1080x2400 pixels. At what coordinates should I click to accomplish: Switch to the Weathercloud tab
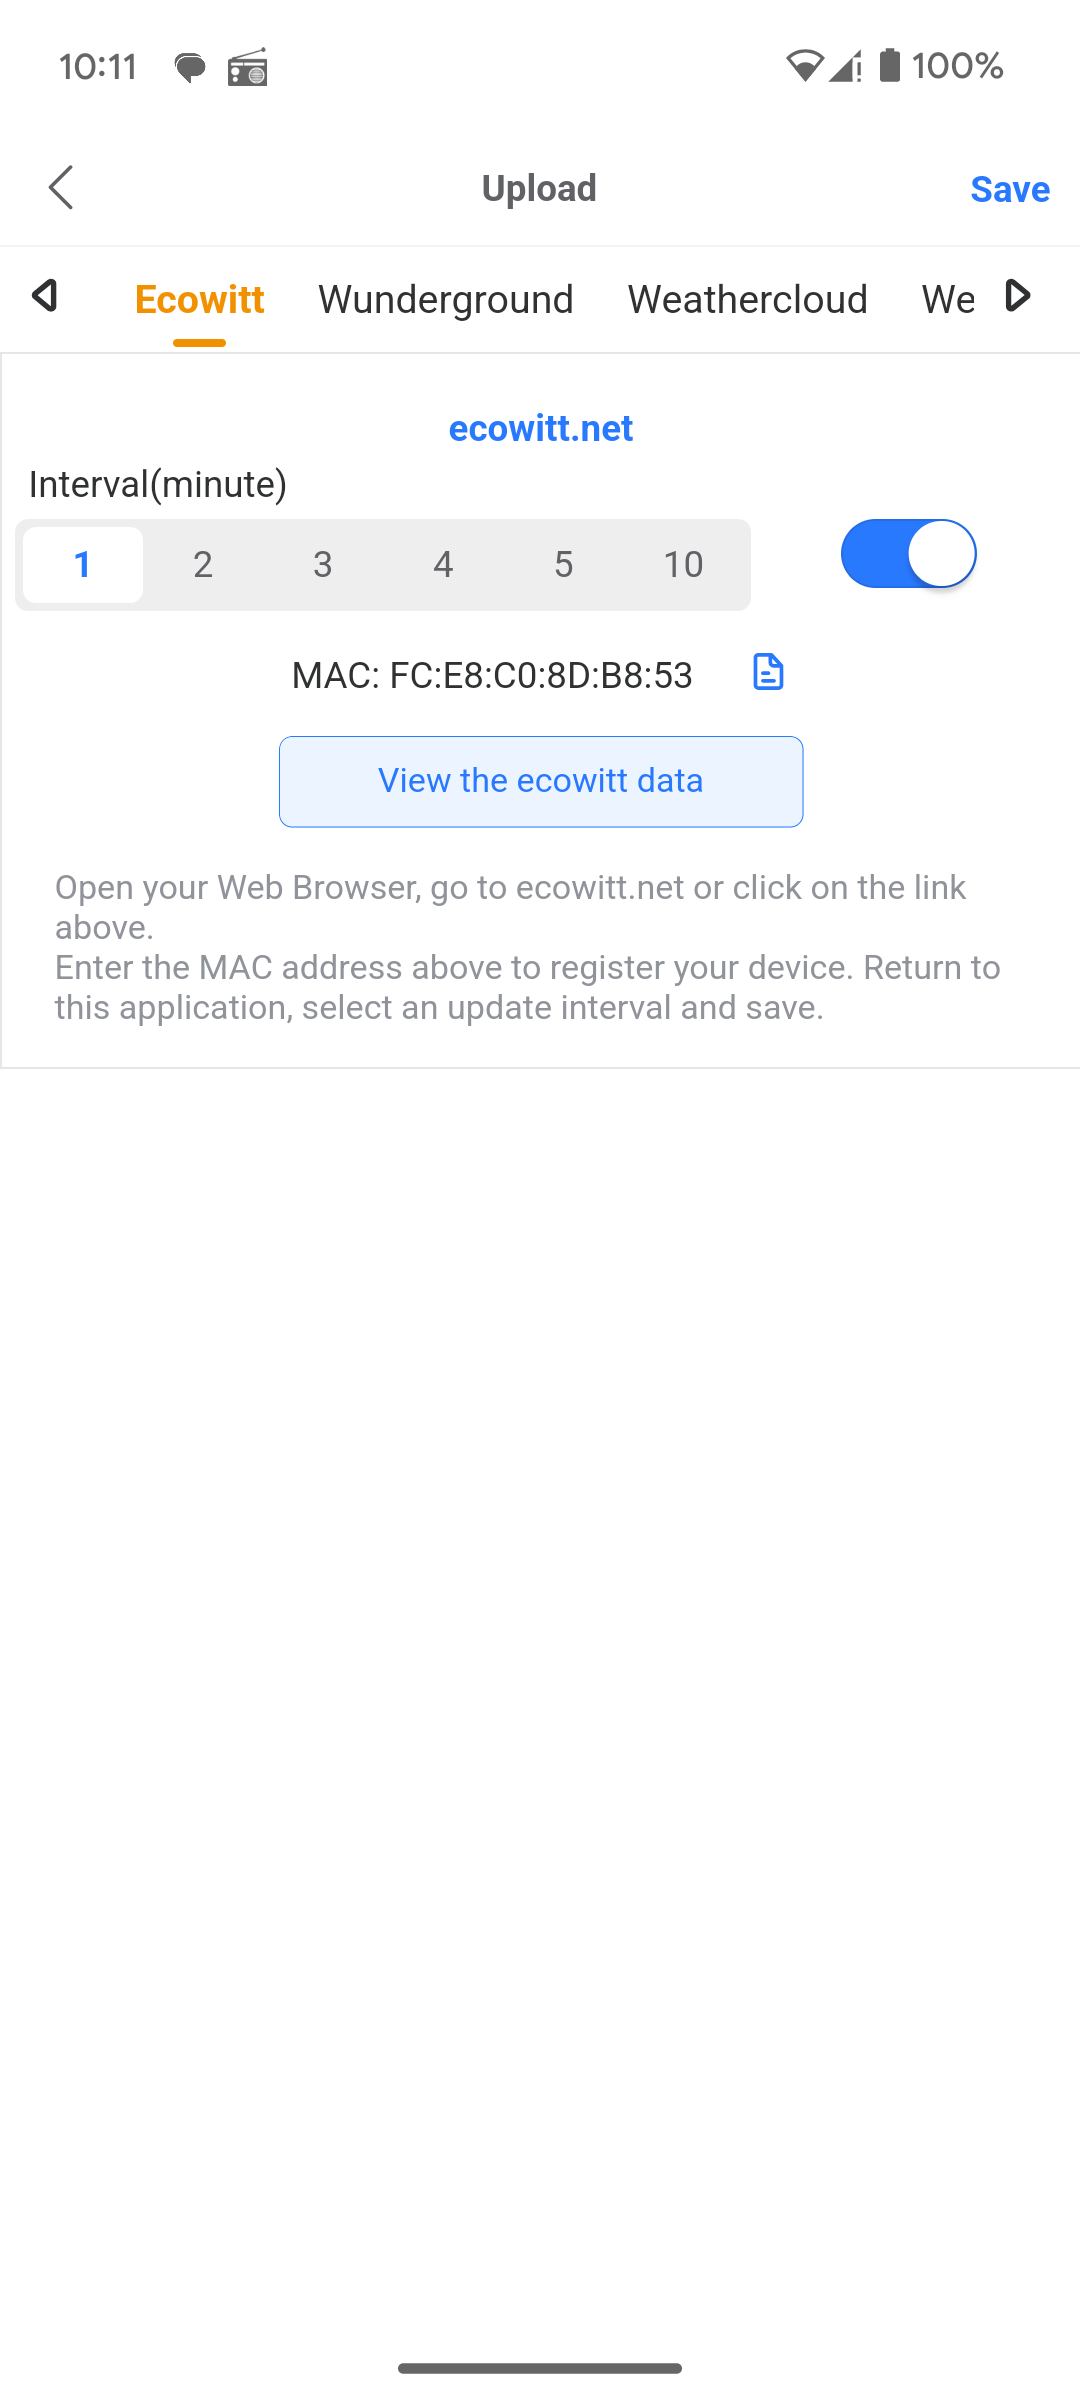[748, 299]
